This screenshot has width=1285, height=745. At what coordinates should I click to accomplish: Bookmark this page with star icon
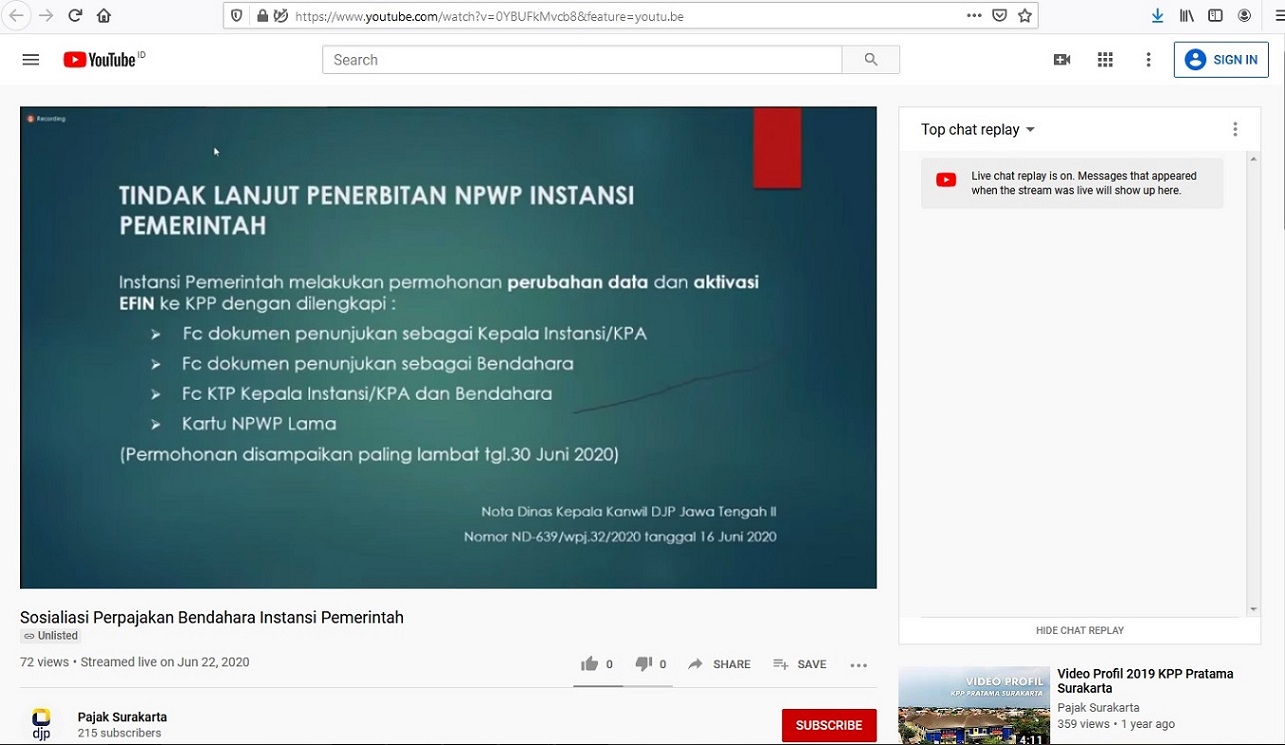pyautogui.click(x=1025, y=16)
